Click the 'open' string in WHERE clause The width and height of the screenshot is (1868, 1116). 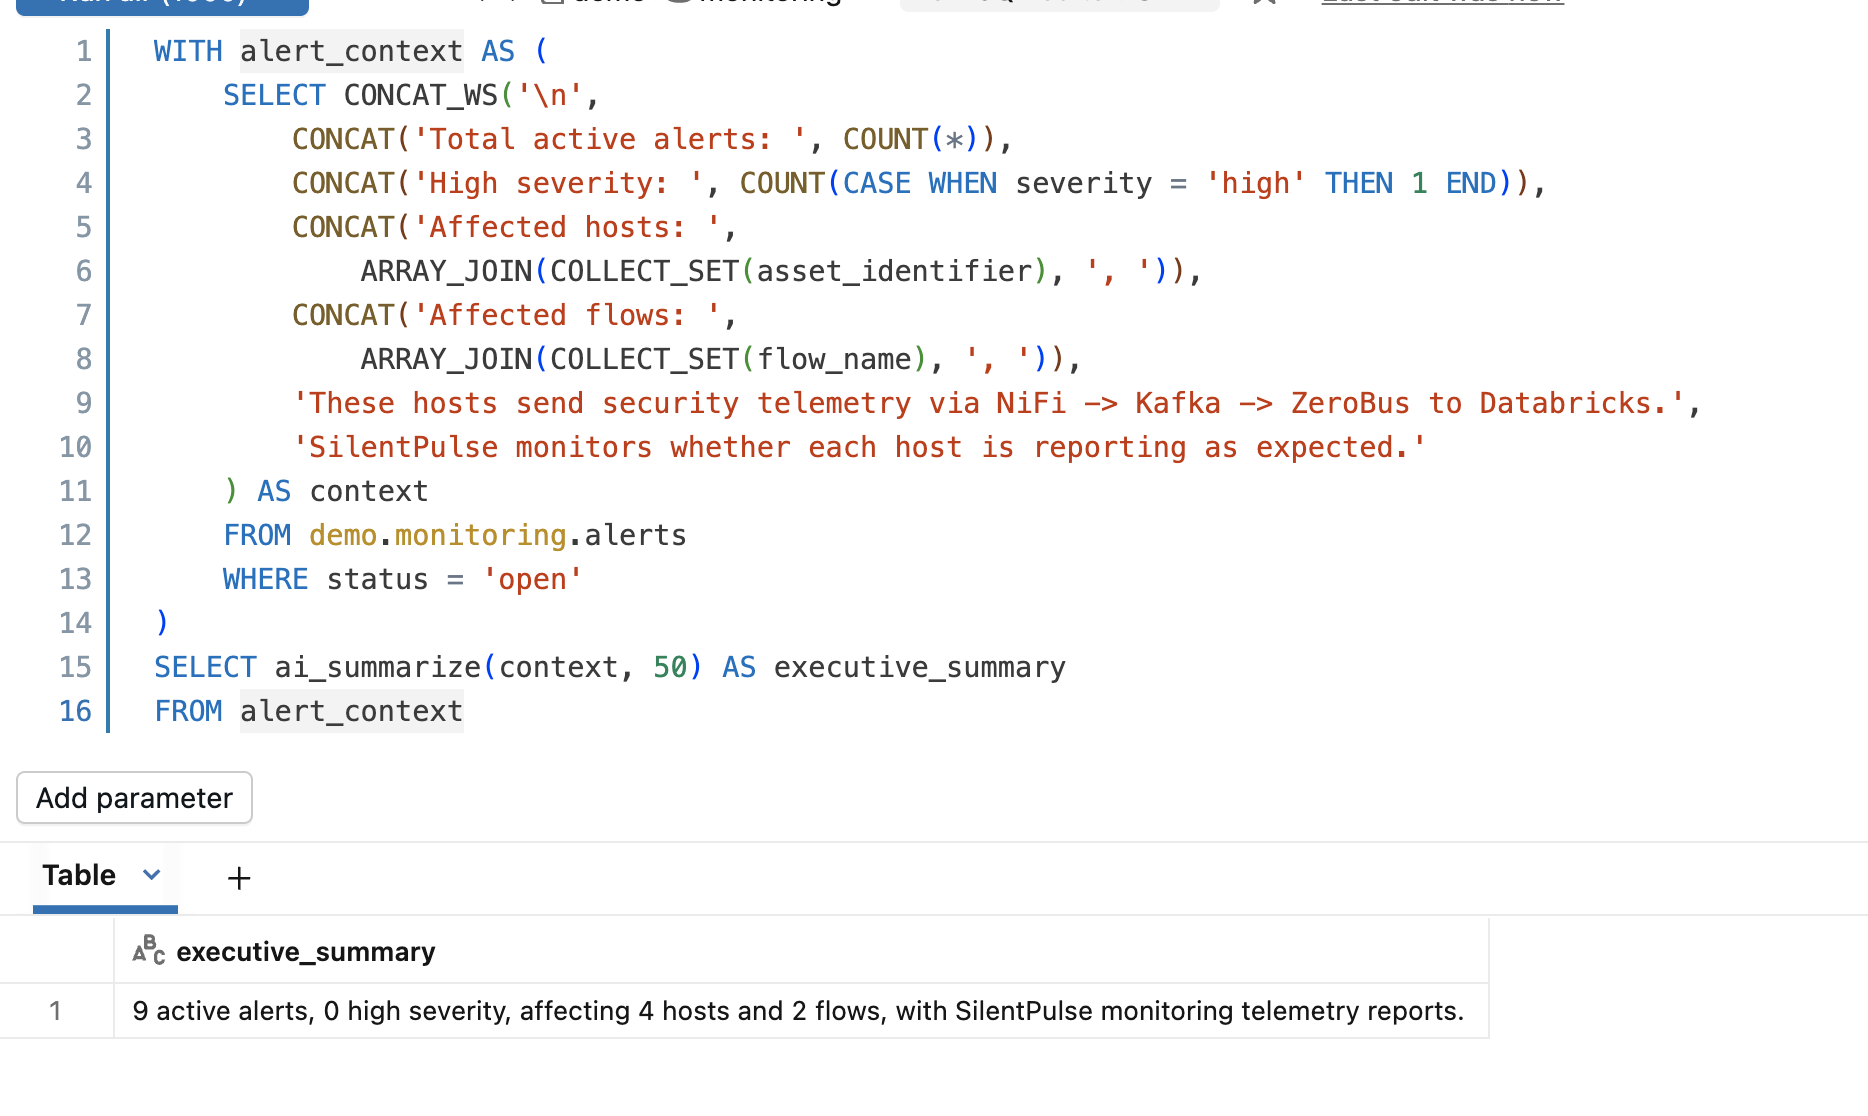[x=533, y=579]
